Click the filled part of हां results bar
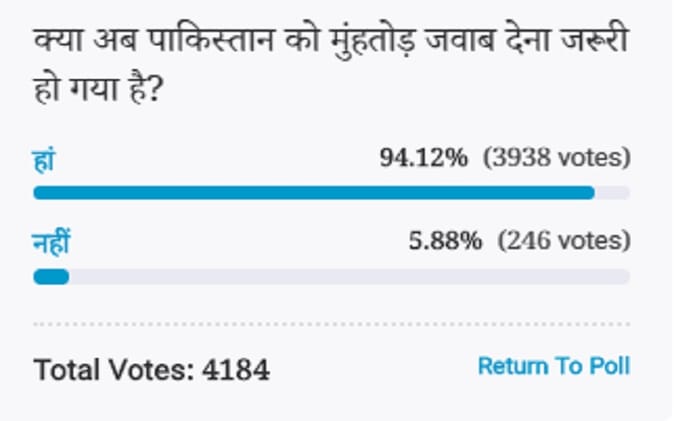 coord(313,193)
